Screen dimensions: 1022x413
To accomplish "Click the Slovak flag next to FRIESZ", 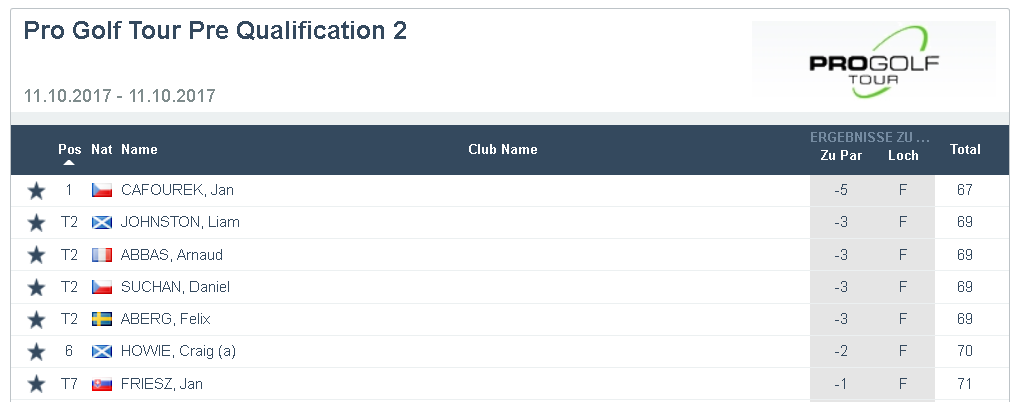I will click(102, 384).
